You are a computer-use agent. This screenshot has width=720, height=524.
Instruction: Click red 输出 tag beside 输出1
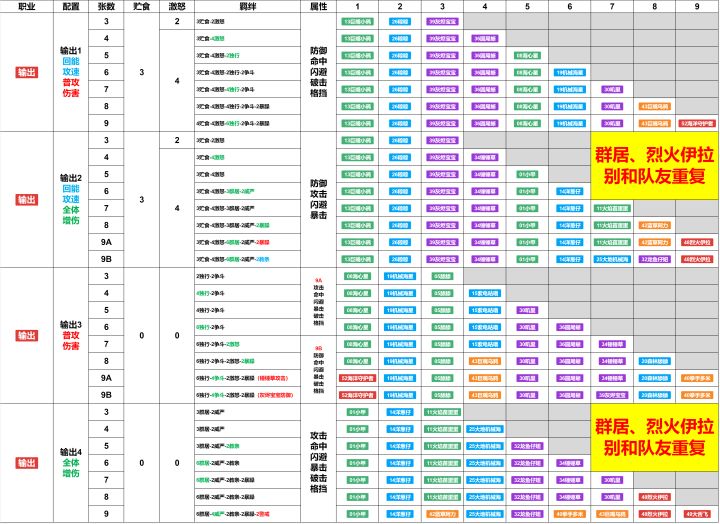click(27, 73)
